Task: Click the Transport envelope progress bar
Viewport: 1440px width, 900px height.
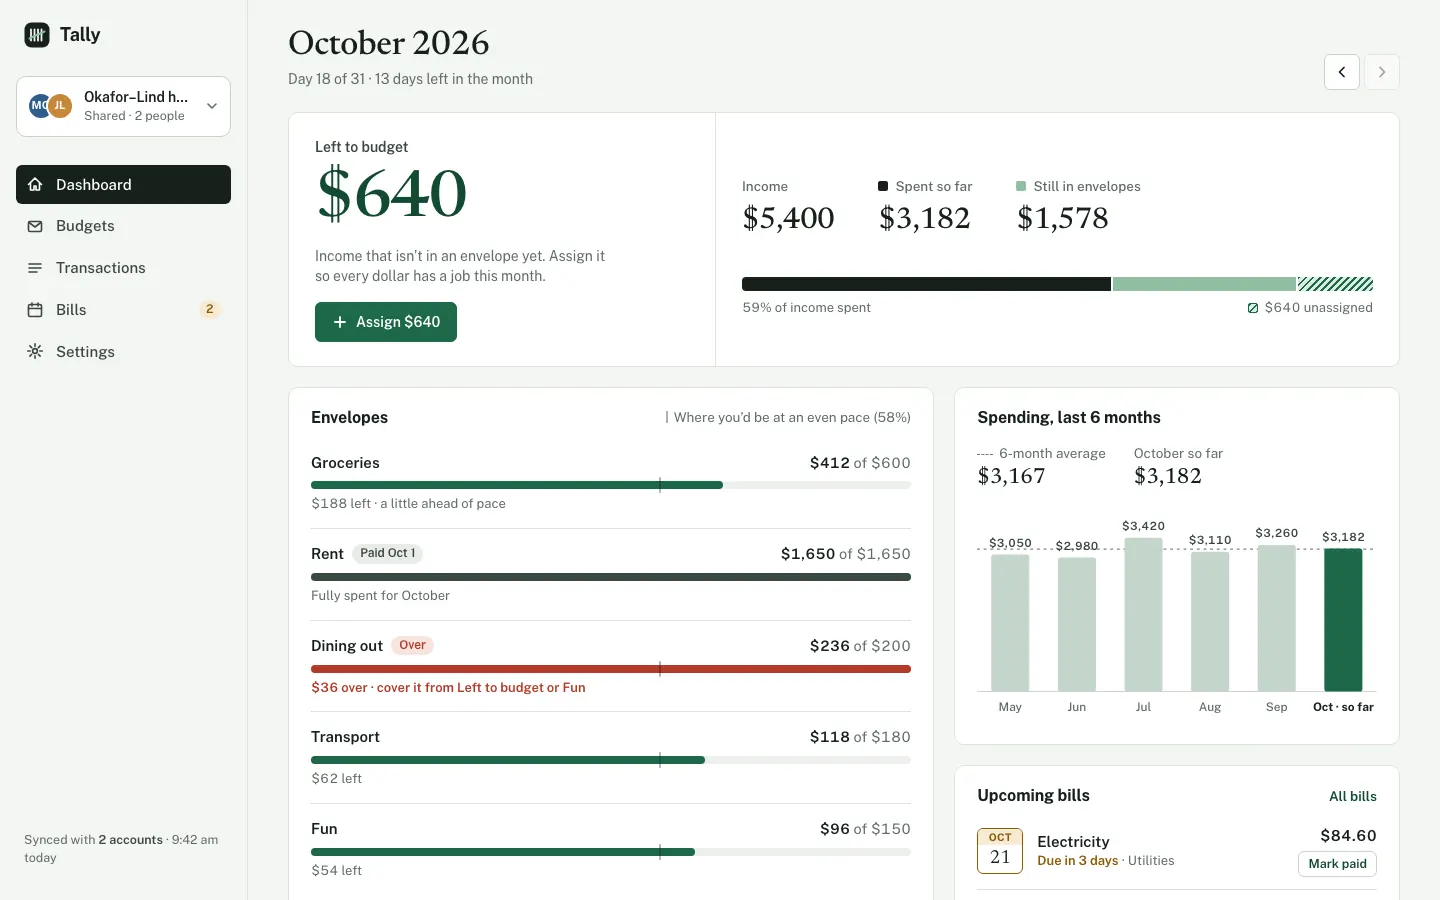Action: click(x=611, y=760)
